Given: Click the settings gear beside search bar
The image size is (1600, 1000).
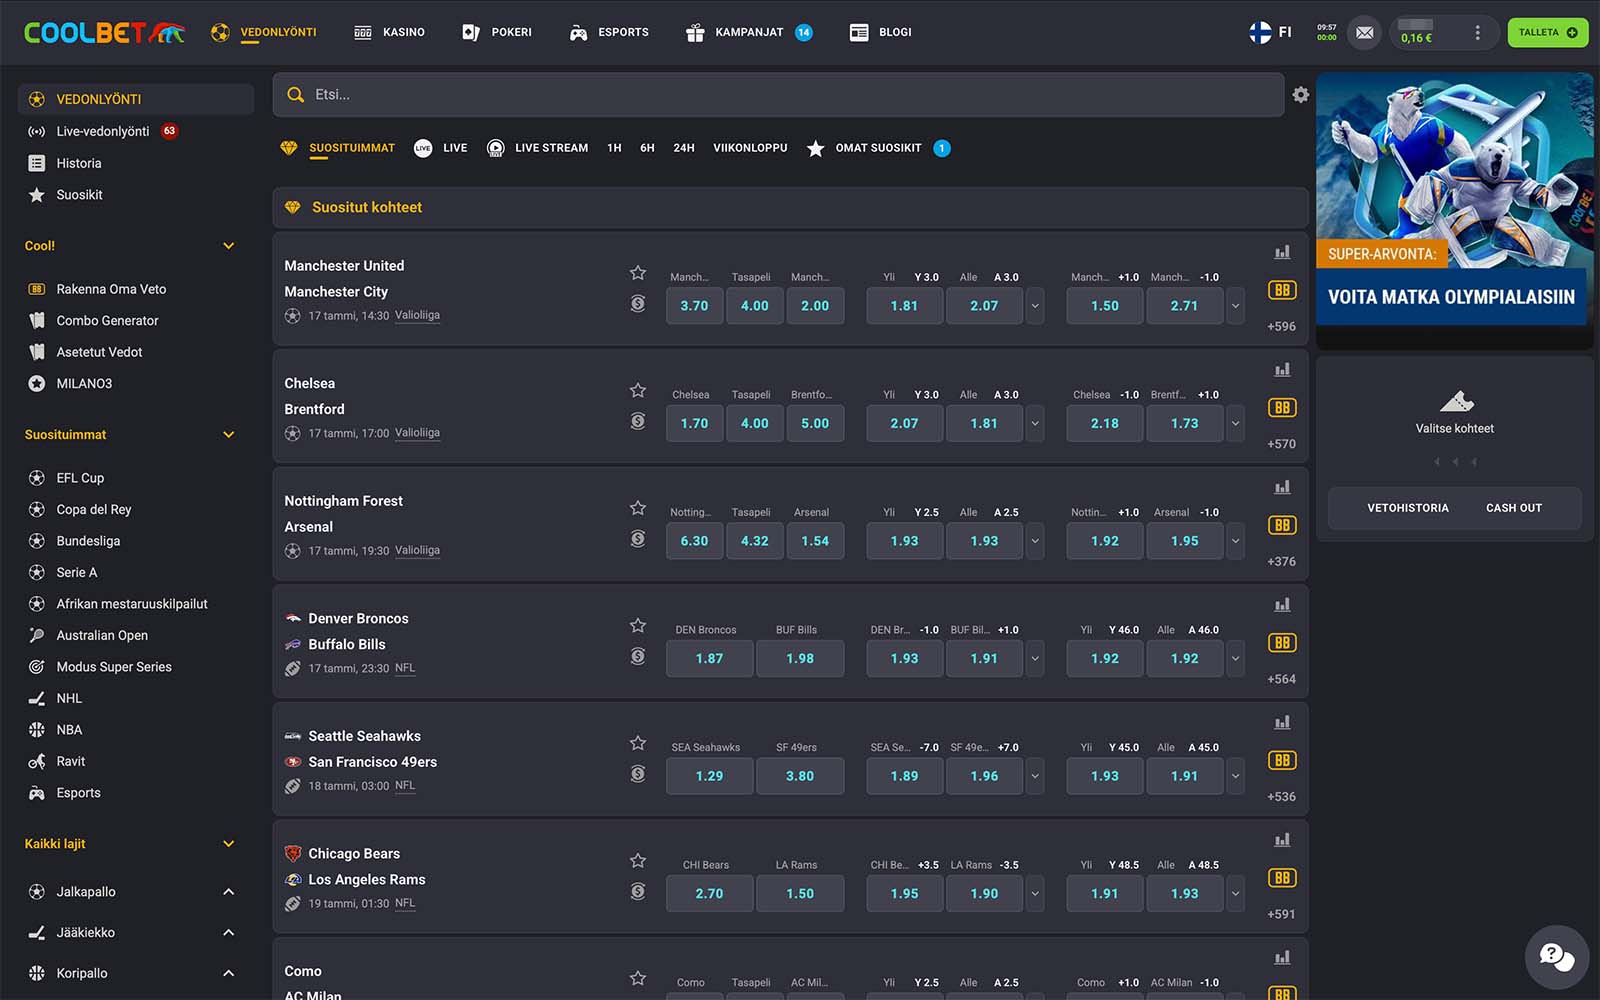Looking at the screenshot, I should tap(1300, 95).
